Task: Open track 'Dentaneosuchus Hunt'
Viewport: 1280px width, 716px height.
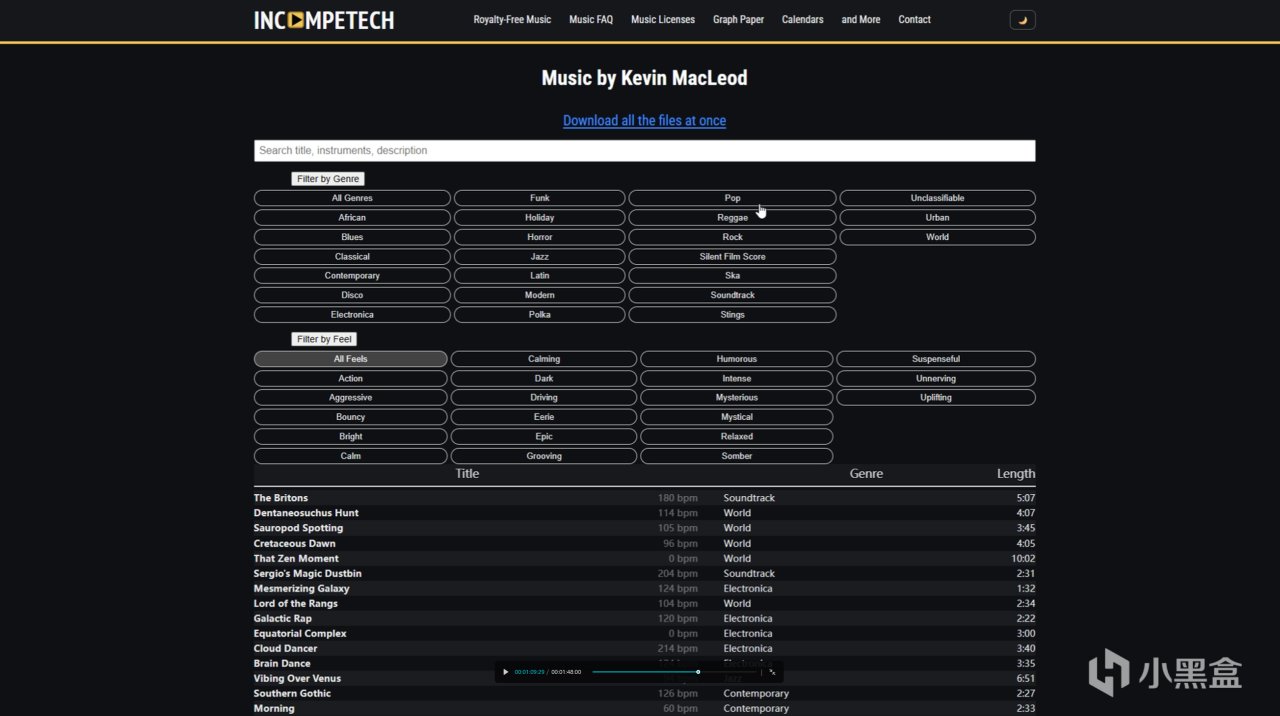Action: pos(306,513)
